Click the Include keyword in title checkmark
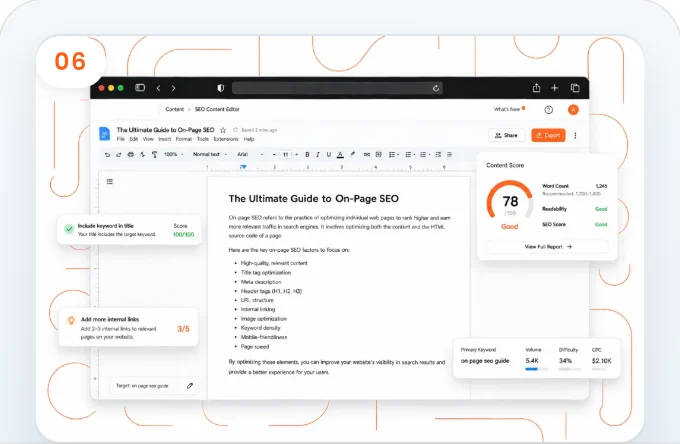This screenshot has height=444, width=680. pyautogui.click(x=69, y=229)
